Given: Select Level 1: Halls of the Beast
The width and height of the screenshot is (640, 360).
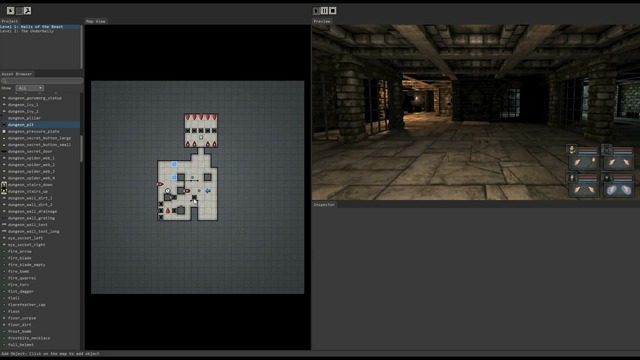Looking at the screenshot, I should point(32,27).
